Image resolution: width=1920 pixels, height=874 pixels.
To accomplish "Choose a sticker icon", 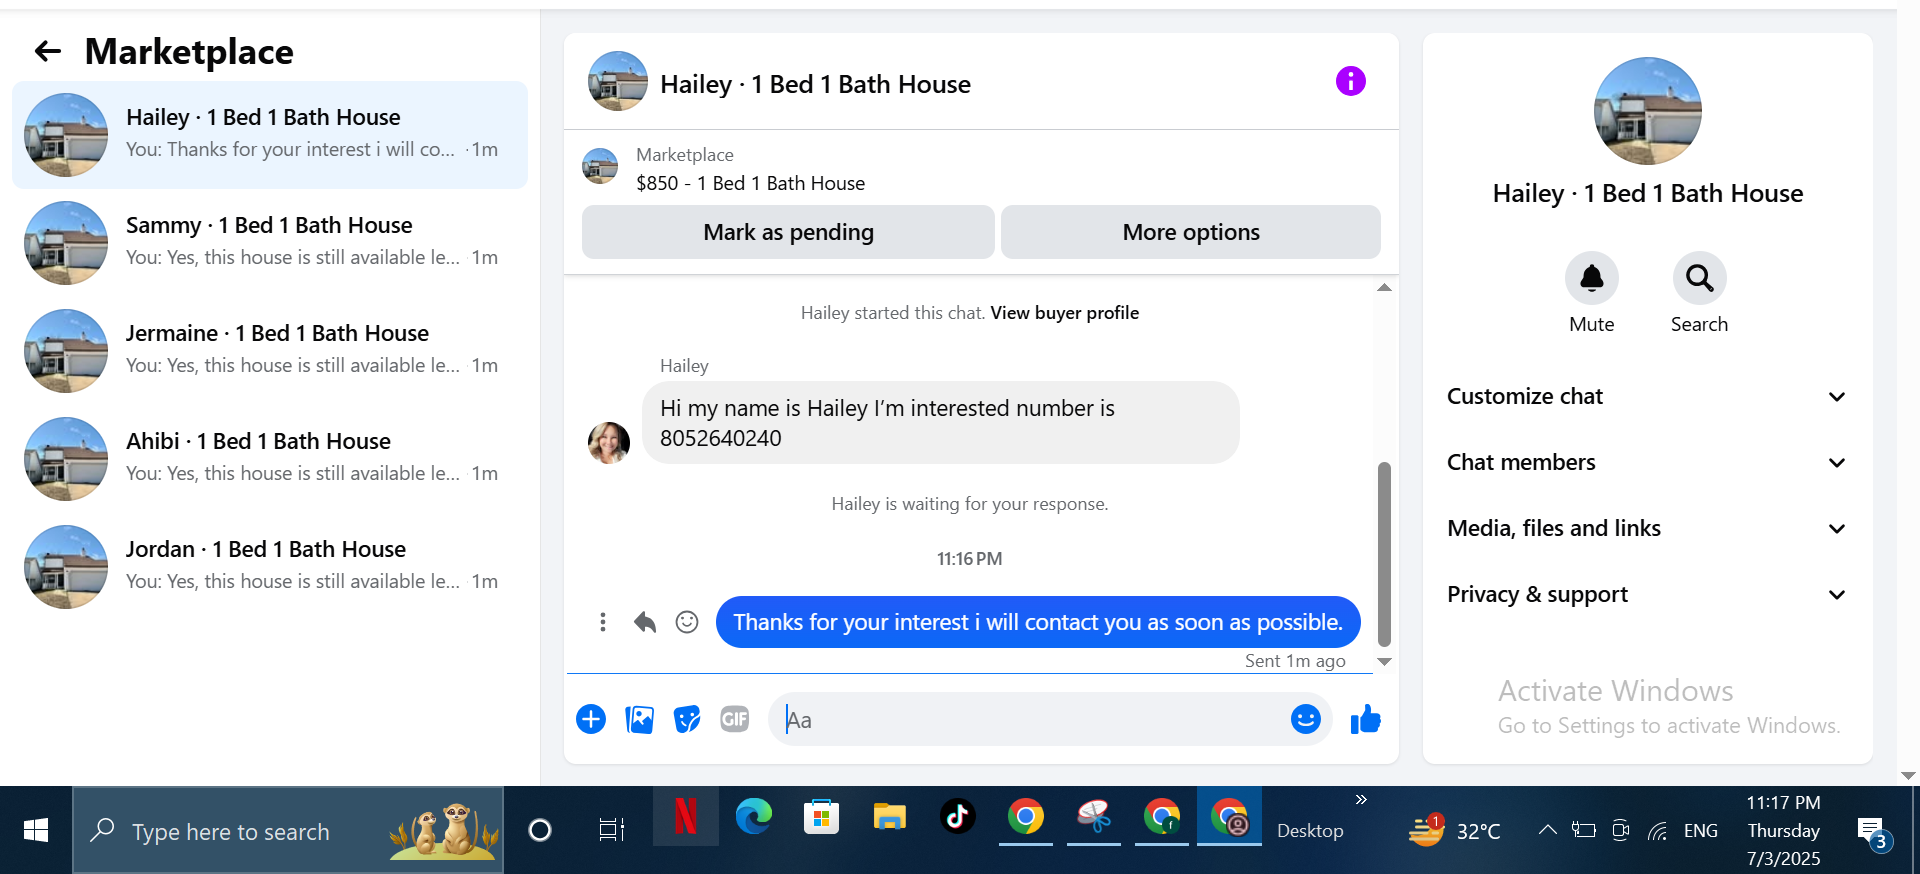I will click(x=687, y=719).
